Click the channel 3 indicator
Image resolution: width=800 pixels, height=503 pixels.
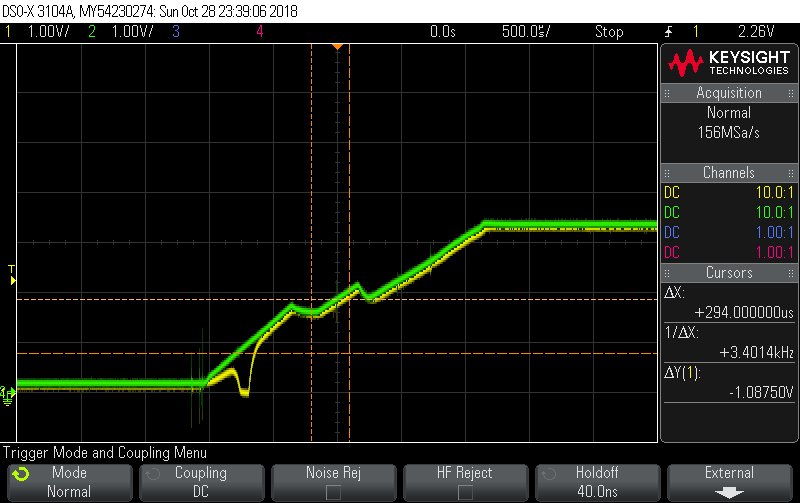point(176,32)
